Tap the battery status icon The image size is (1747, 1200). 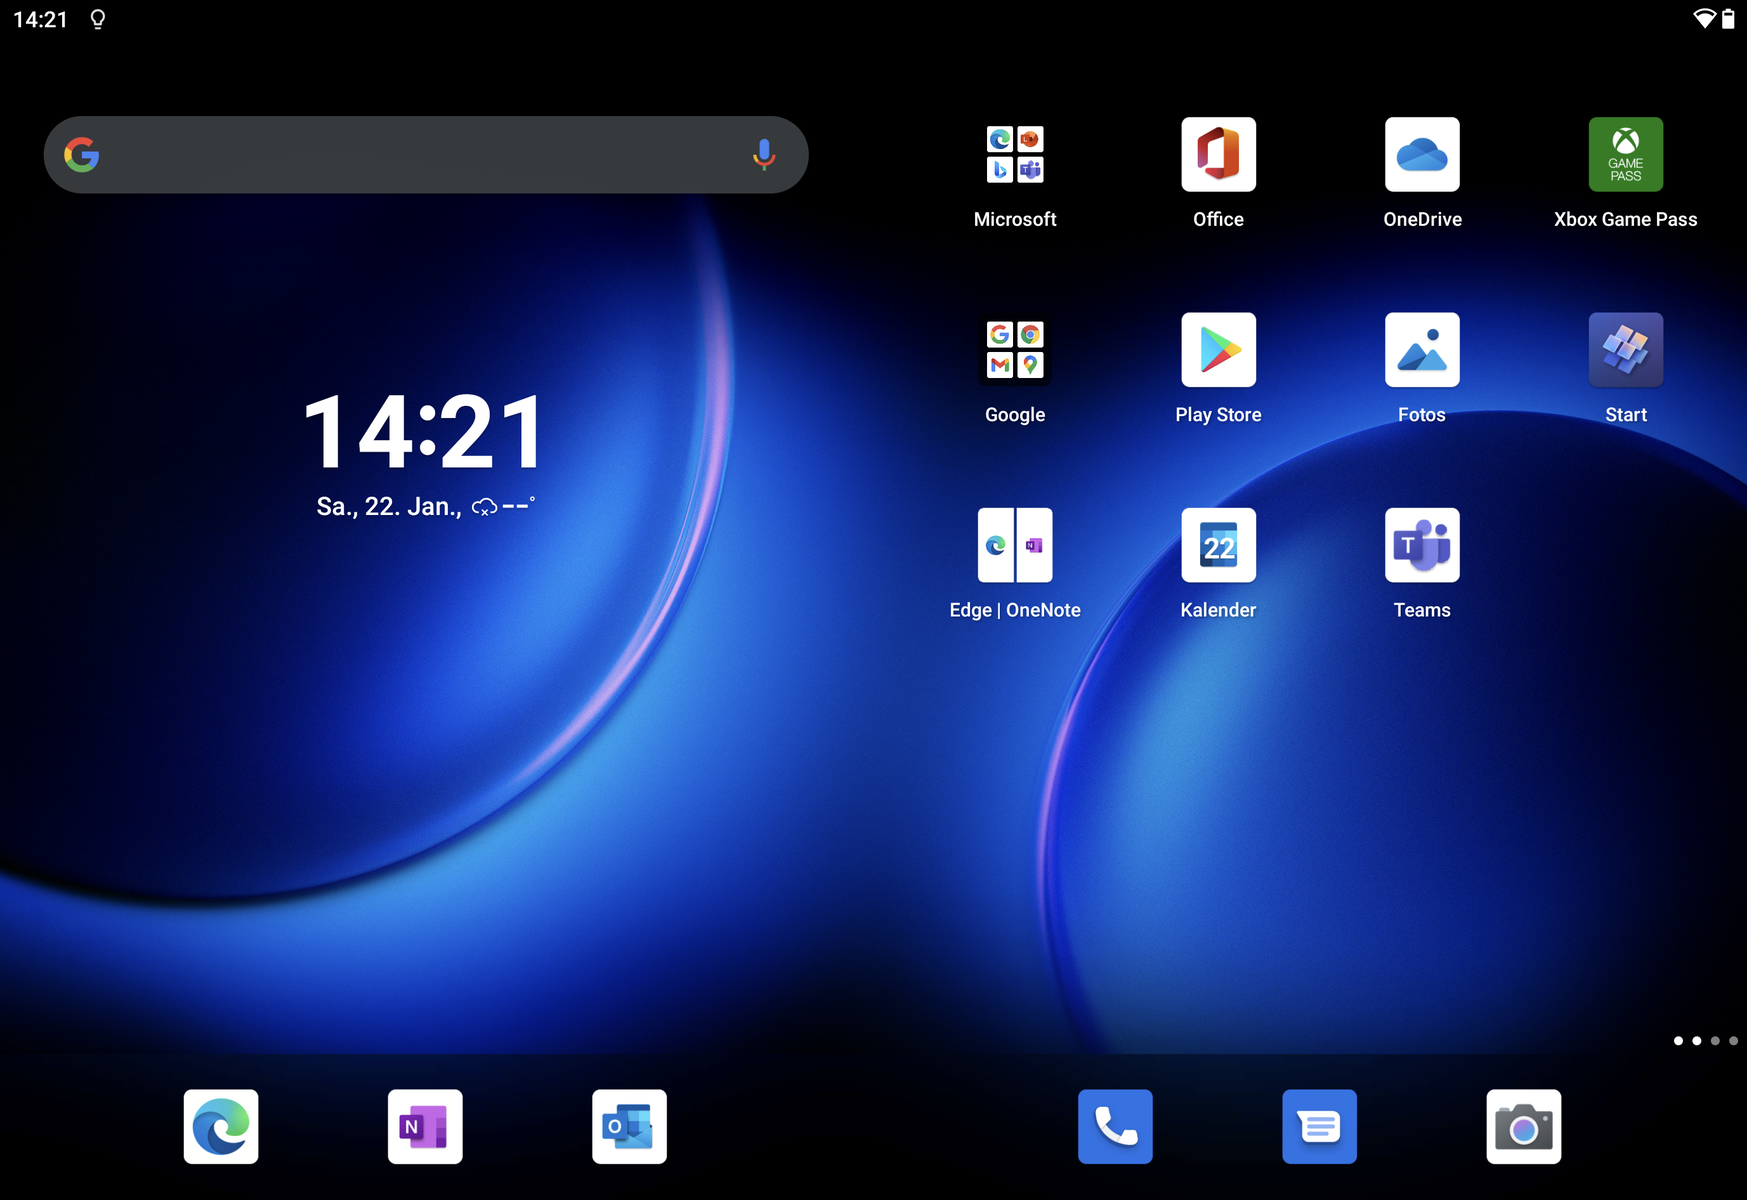click(1728, 19)
